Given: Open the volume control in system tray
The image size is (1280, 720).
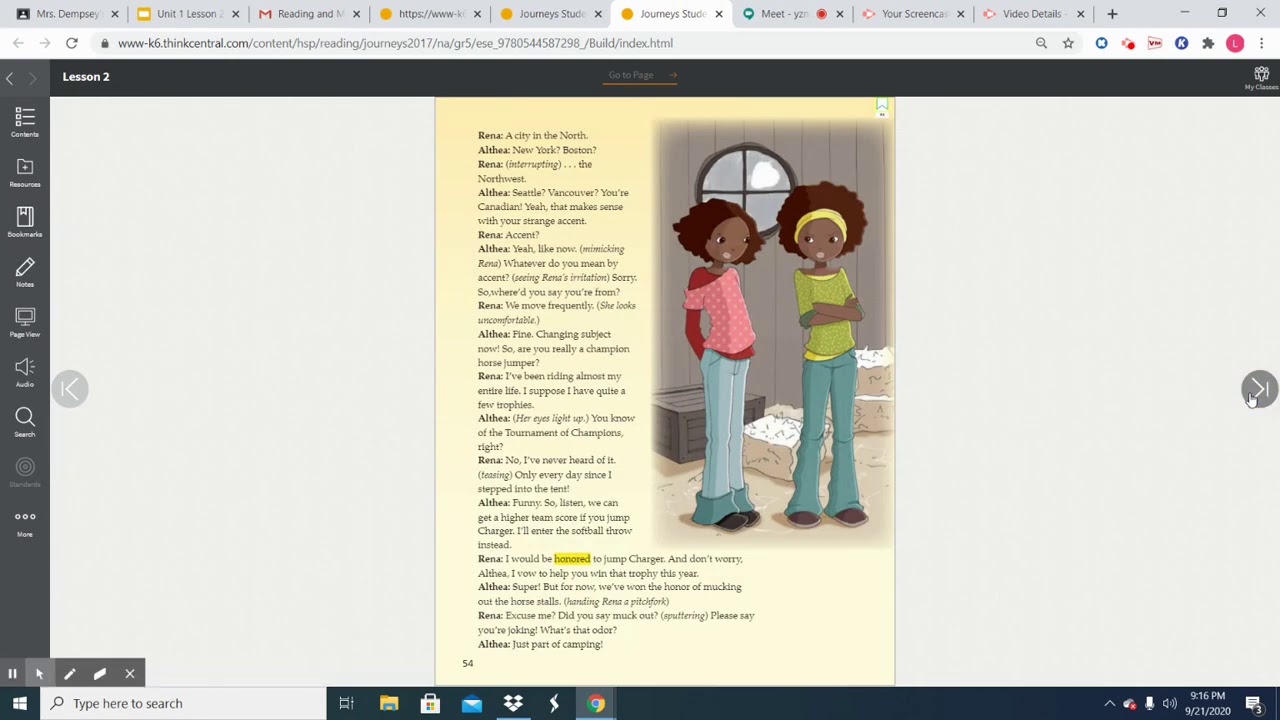Looking at the screenshot, I should [1170, 703].
